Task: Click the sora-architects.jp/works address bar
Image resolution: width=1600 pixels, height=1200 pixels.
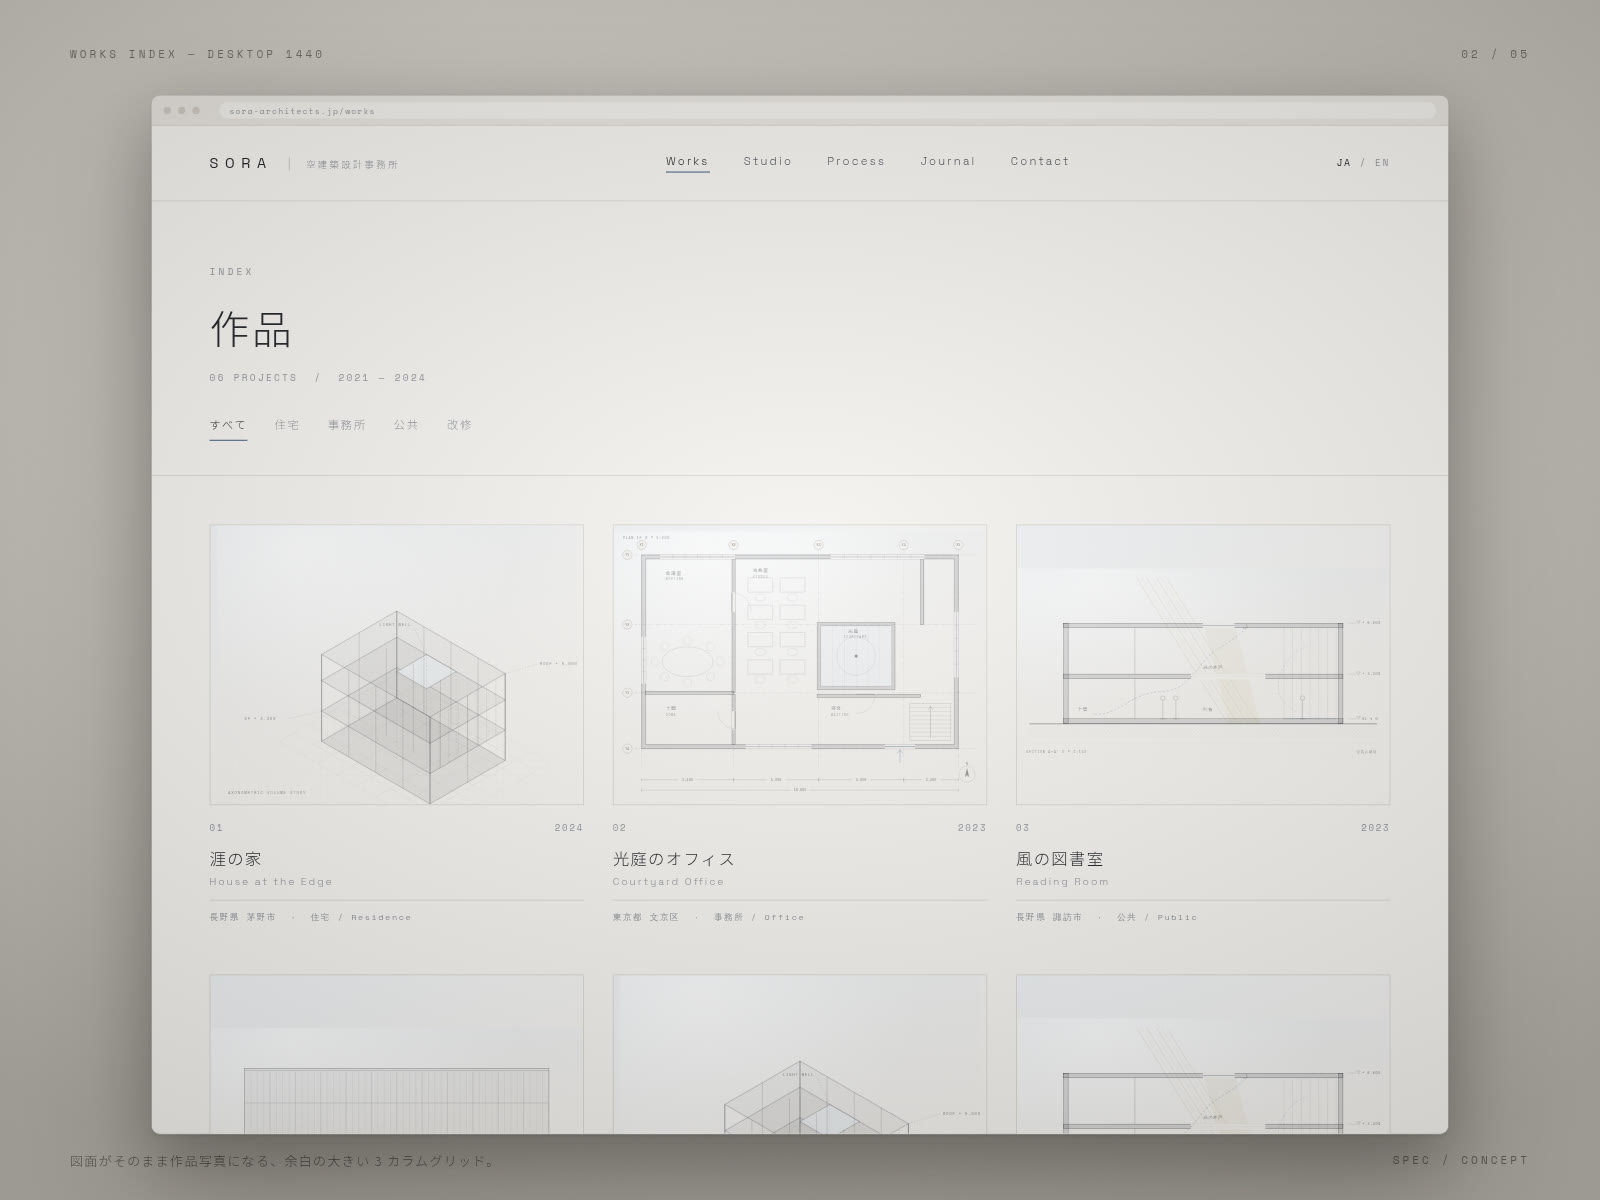Action: pyautogui.click(x=827, y=111)
